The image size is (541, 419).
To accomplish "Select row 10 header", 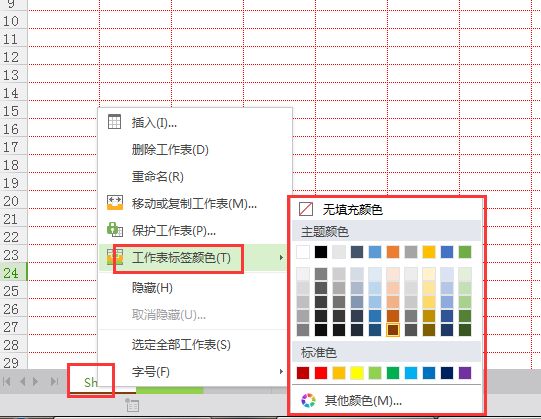I will tap(13, 21).
